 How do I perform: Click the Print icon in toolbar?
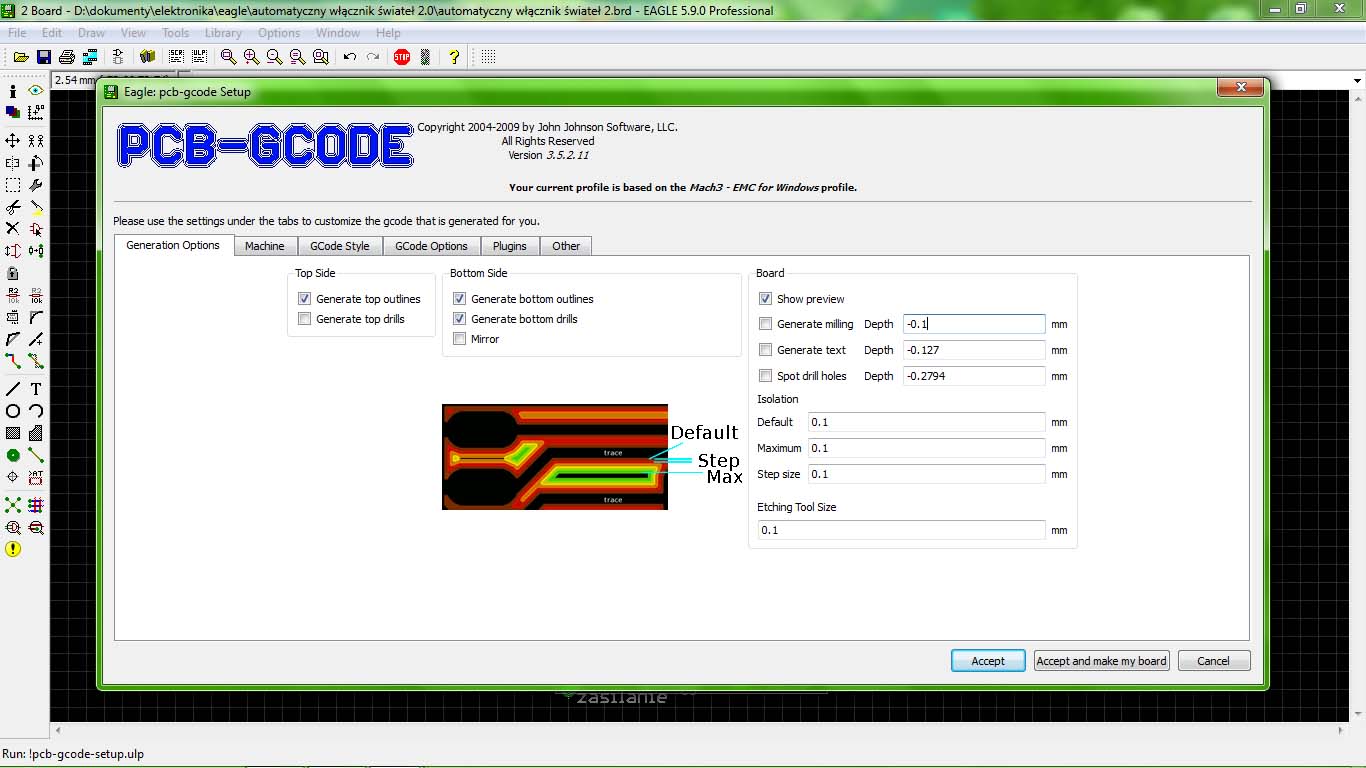point(67,57)
